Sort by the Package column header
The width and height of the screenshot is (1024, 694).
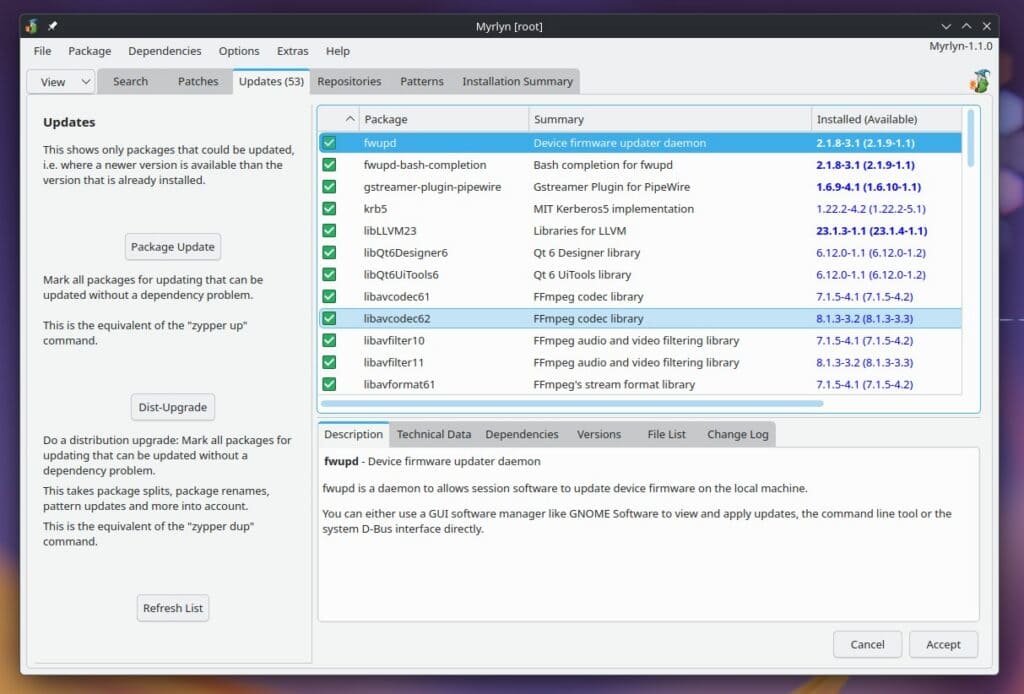(x=444, y=119)
